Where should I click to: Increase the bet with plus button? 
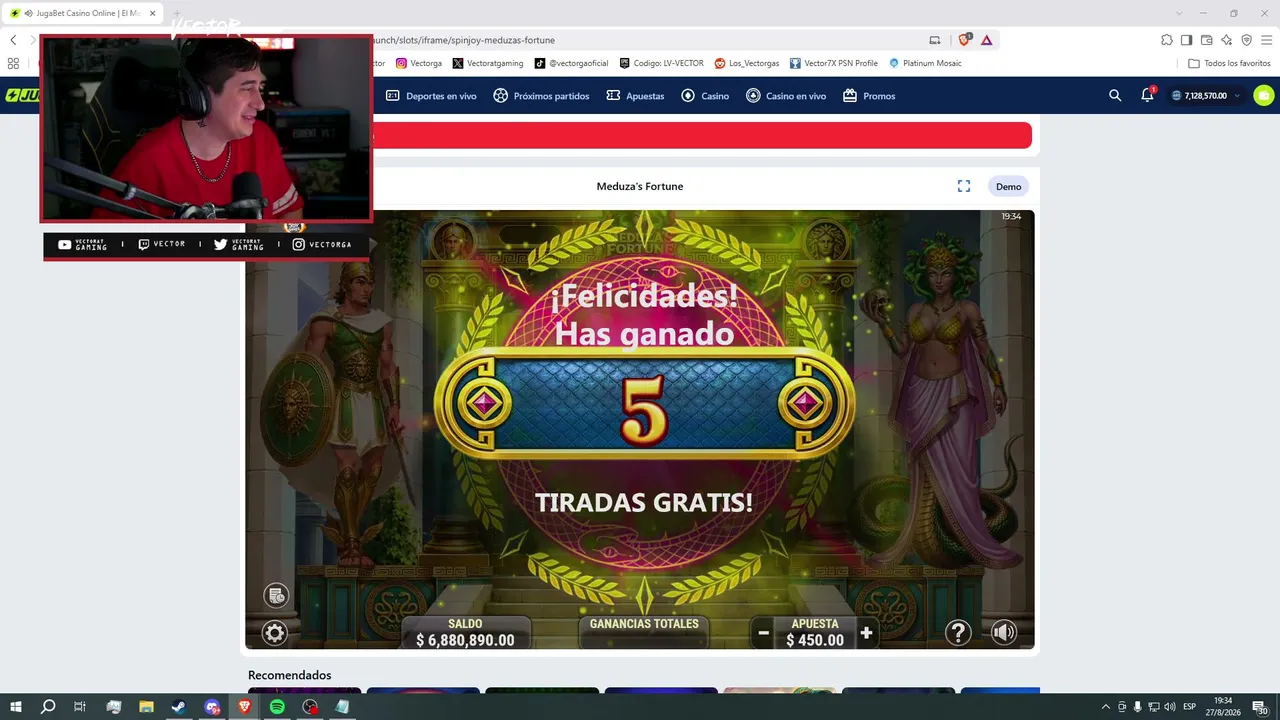coord(866,633)
